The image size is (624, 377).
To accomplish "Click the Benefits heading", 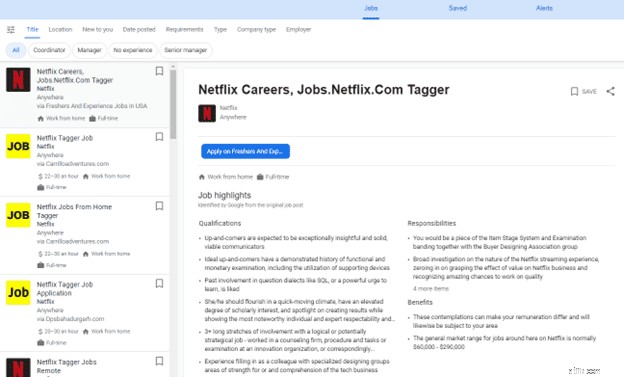I will 420,302.
